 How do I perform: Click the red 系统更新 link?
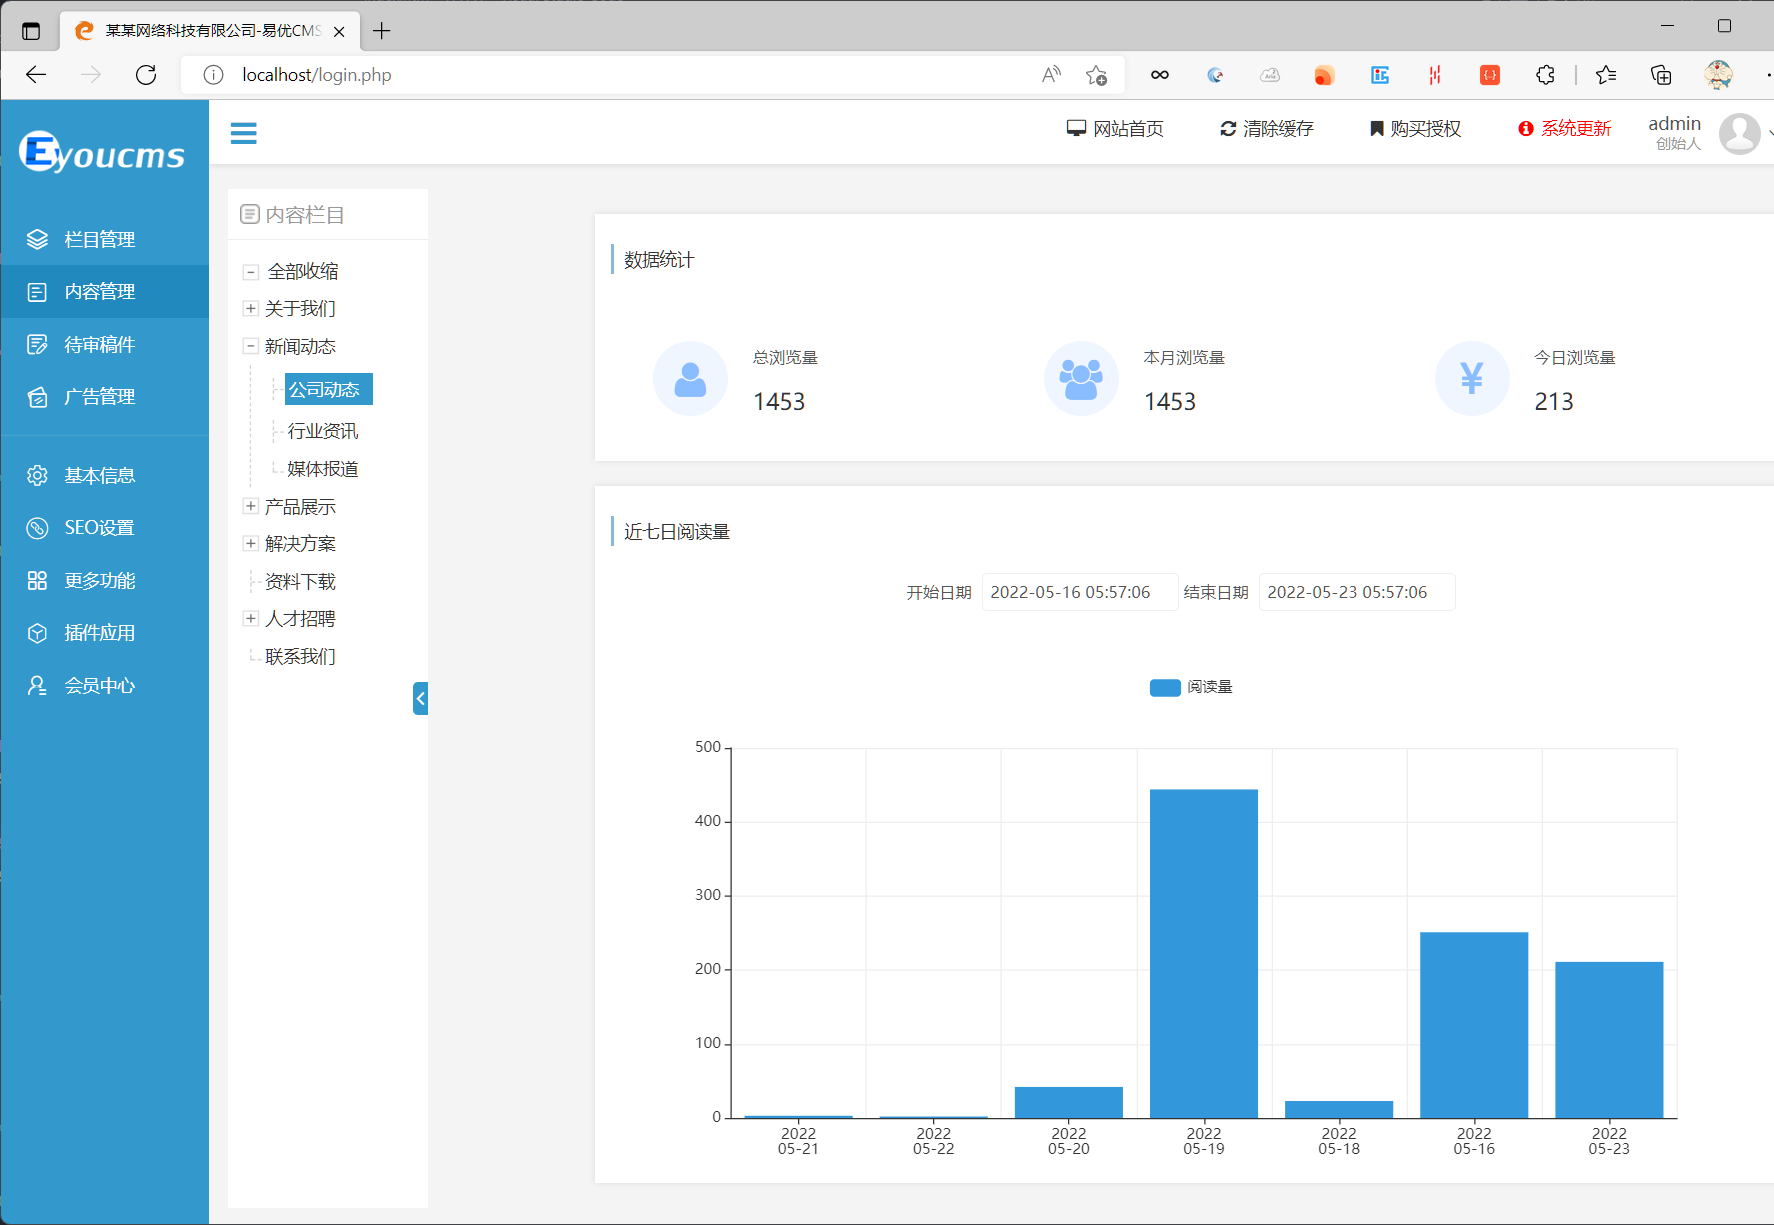pos(1565,129)
